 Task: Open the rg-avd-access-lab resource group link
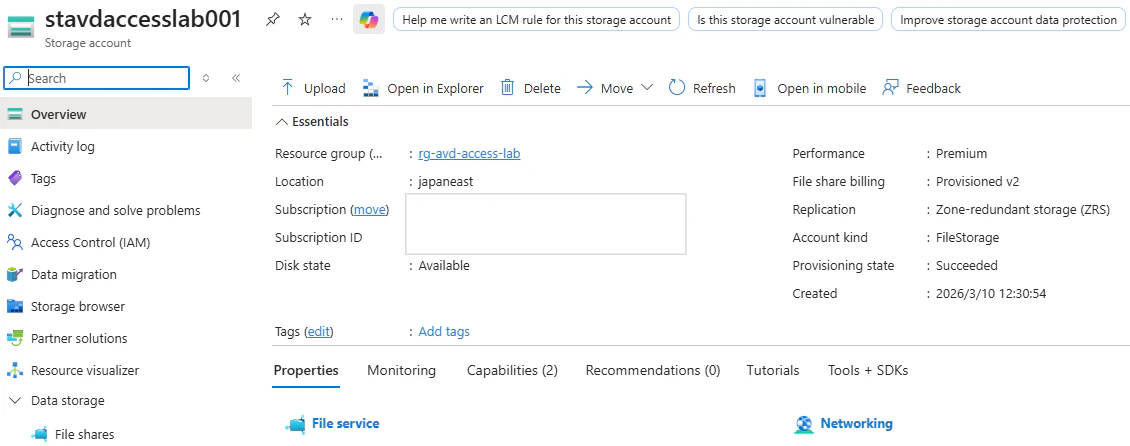coord(469,153)
